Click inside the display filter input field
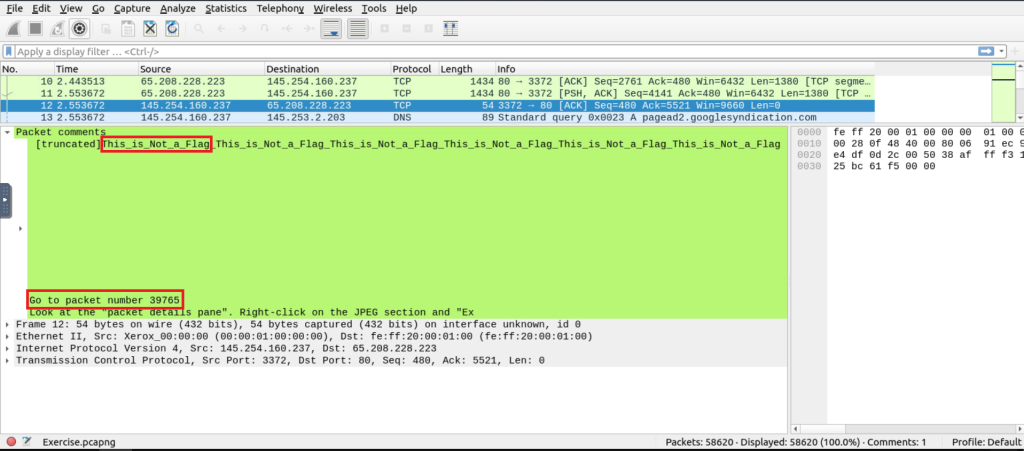 coord(400,51)
